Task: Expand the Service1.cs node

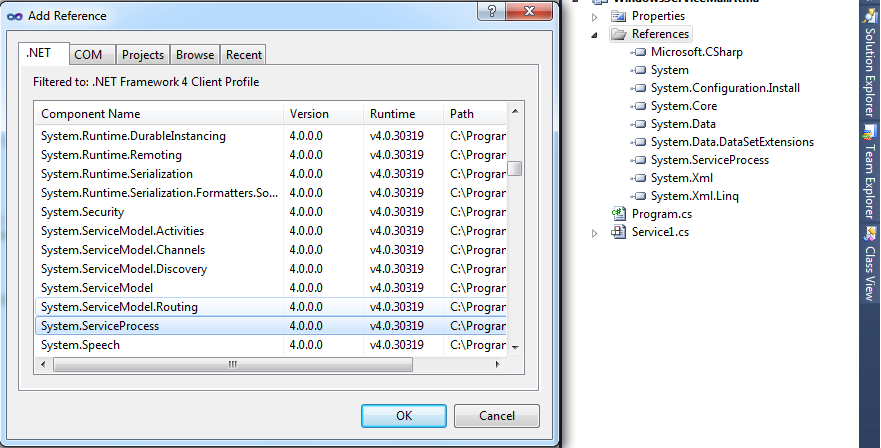Action: pyautogui.click(x=594, y=233)
